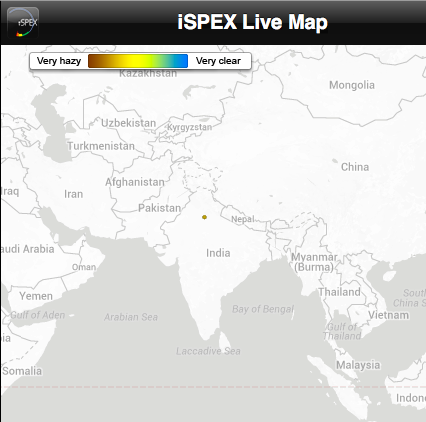Click the Vietnam map label
The width and height of the screenshot is (426, 422).
coord(388,315)
